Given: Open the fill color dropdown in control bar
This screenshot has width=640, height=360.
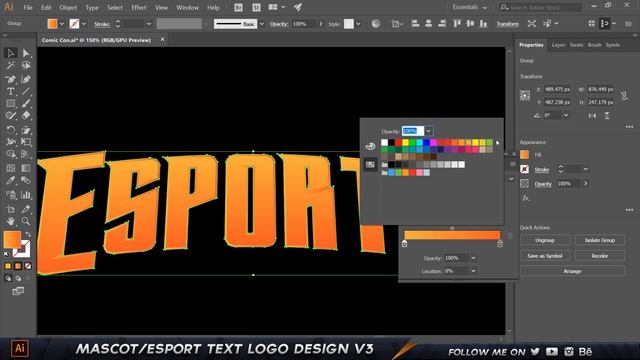Looking at the screenshot, I should (62, 24).
